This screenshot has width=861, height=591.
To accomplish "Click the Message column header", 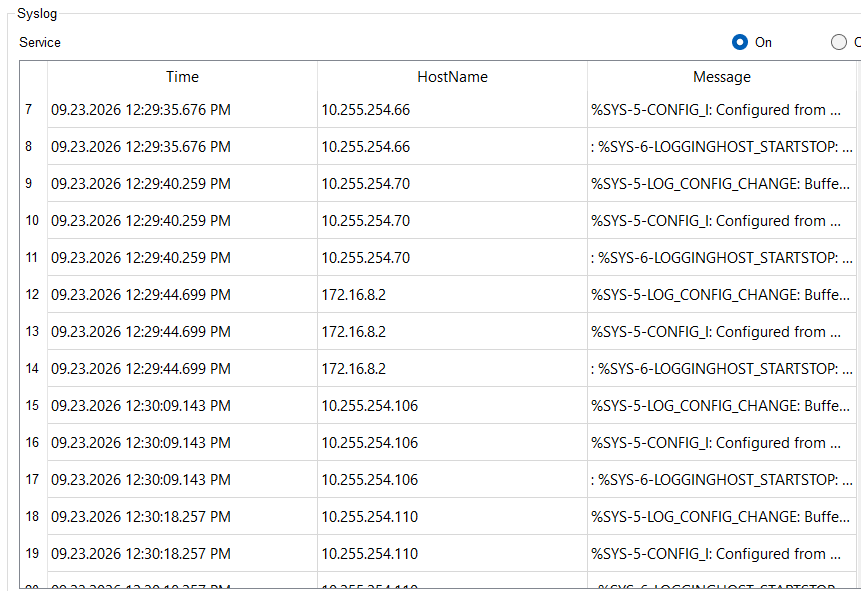I will [x=722, y=77].
